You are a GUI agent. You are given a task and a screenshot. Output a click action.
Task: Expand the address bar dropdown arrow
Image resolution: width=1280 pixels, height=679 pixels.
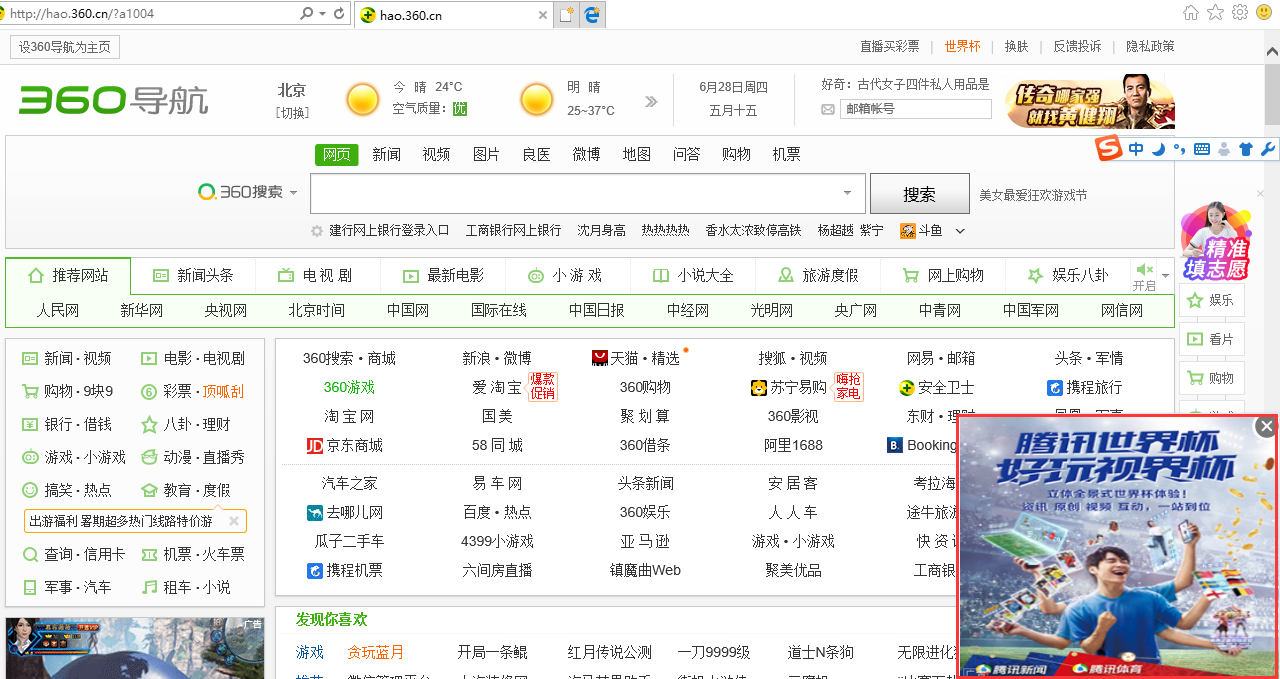pos(322,14)
